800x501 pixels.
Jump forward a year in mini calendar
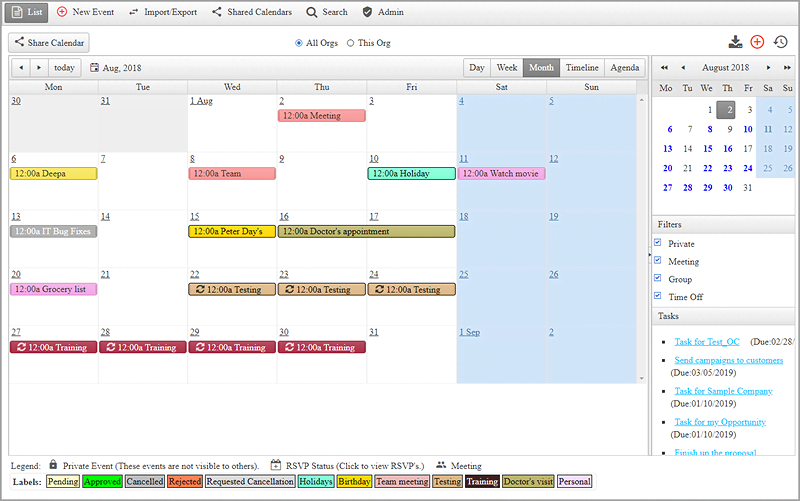pyautogui.click(x=786, y=67)
